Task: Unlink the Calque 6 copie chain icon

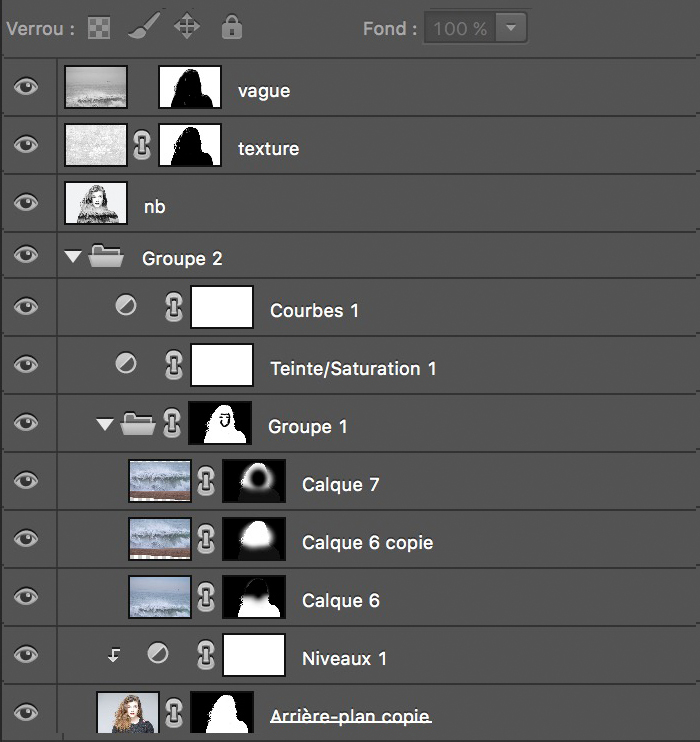Action: [x=205, y=539]
